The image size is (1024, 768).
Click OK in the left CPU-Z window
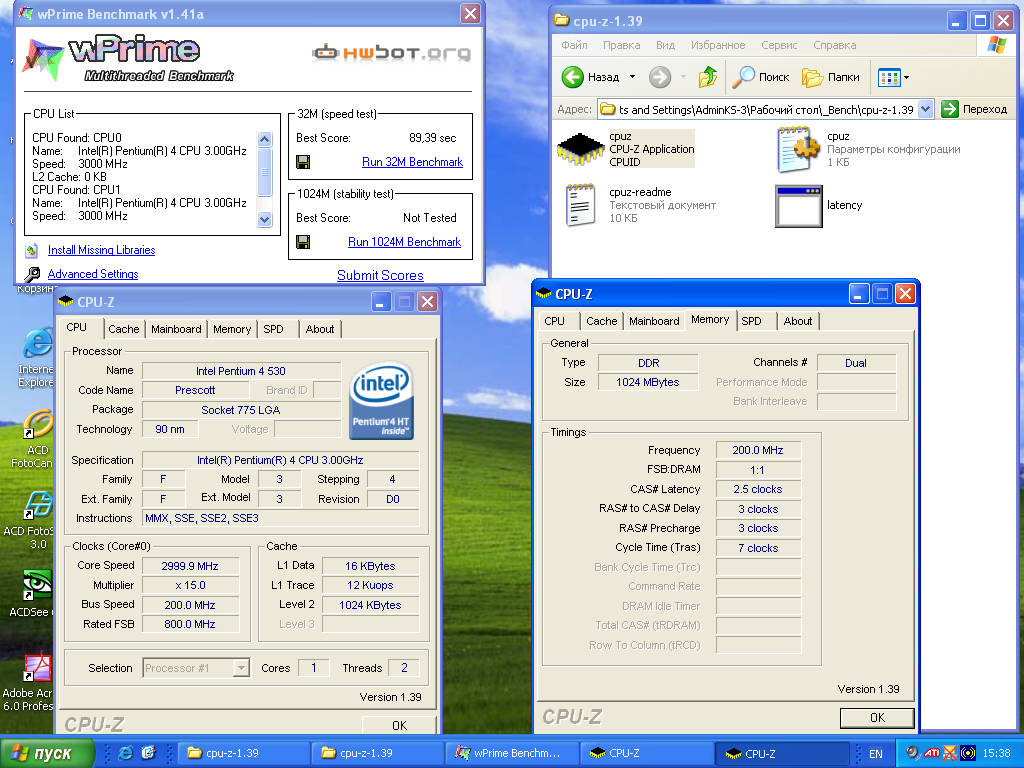(400, 725)
